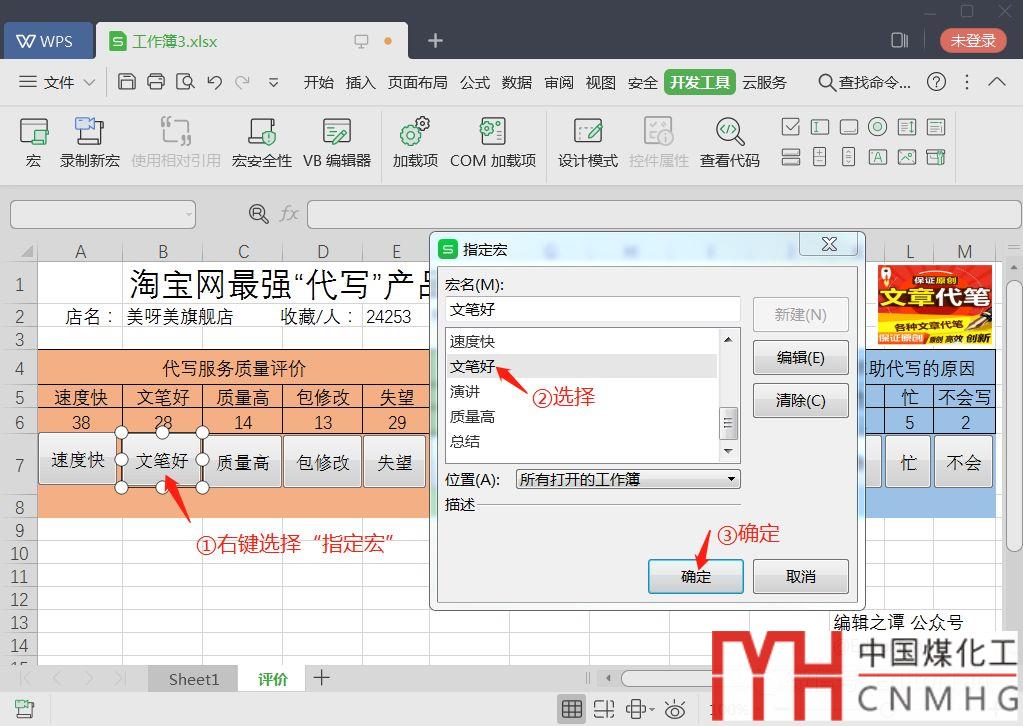Select 演讲 in the macro list
Viewport: 1023px width, 726px height.
coord(582,391)
